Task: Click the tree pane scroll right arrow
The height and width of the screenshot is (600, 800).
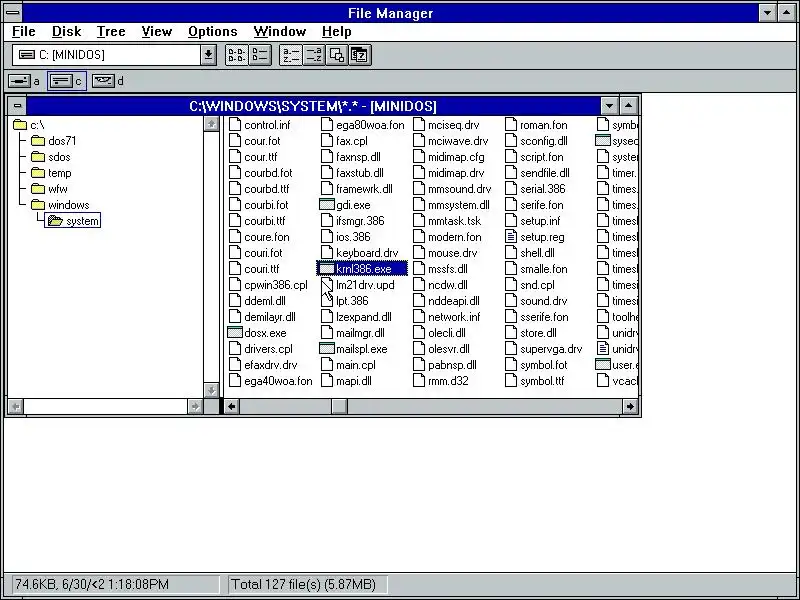Action: [x=195, y=407]
